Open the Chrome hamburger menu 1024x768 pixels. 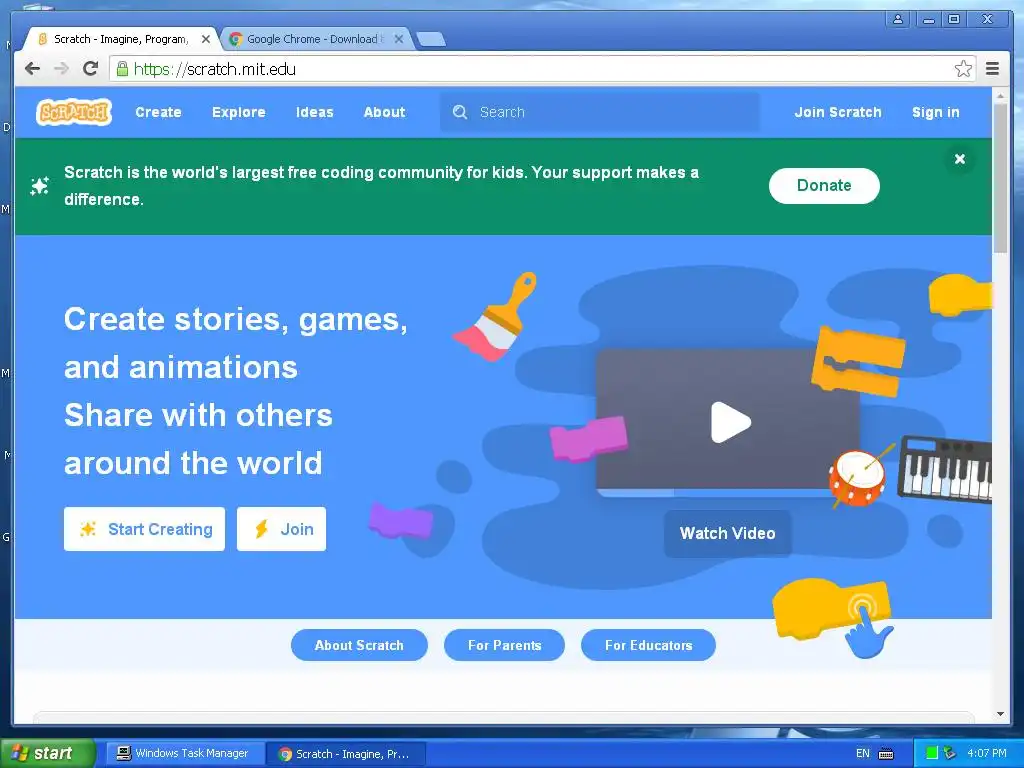(992, 69)
